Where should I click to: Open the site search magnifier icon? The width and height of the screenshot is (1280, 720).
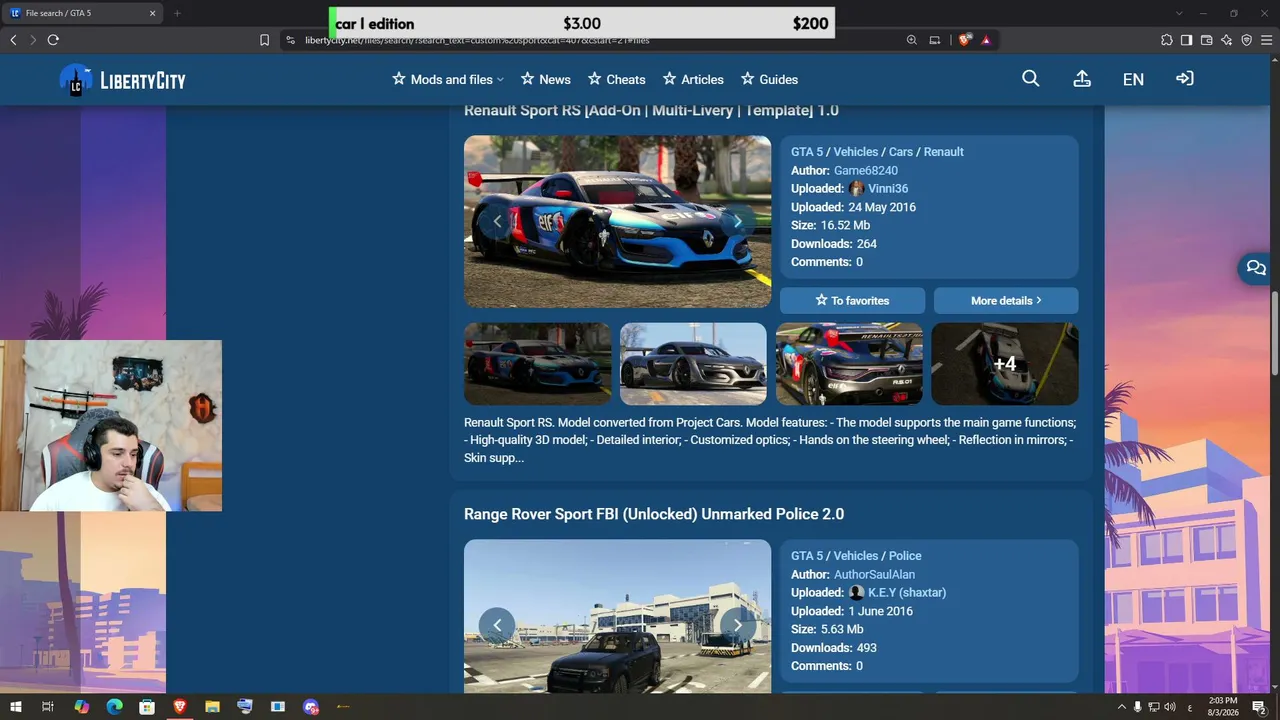point(1031,79)
